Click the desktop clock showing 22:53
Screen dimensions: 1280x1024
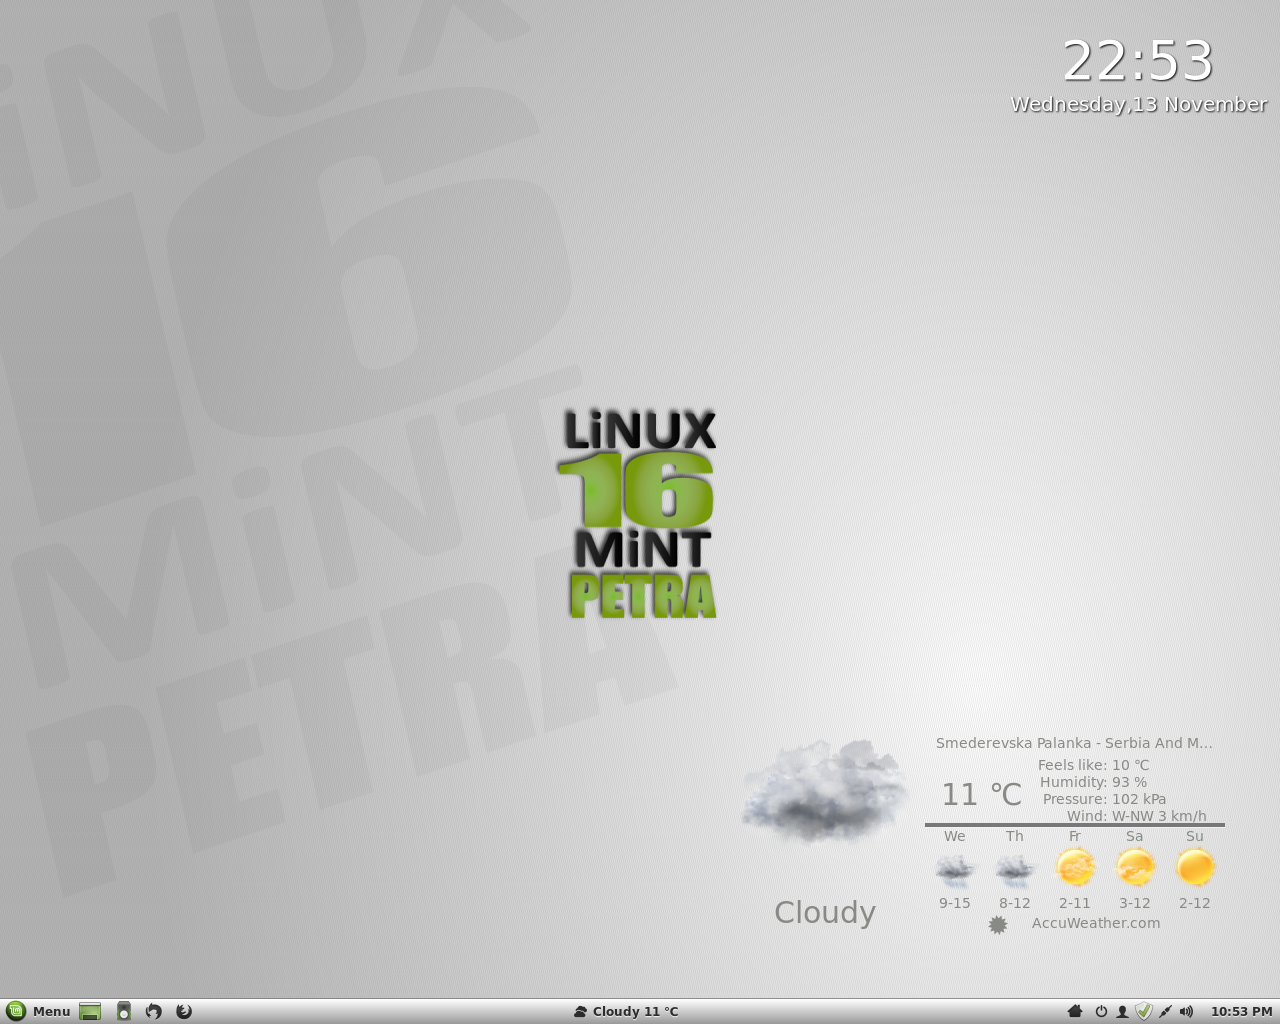point(1138,61)
